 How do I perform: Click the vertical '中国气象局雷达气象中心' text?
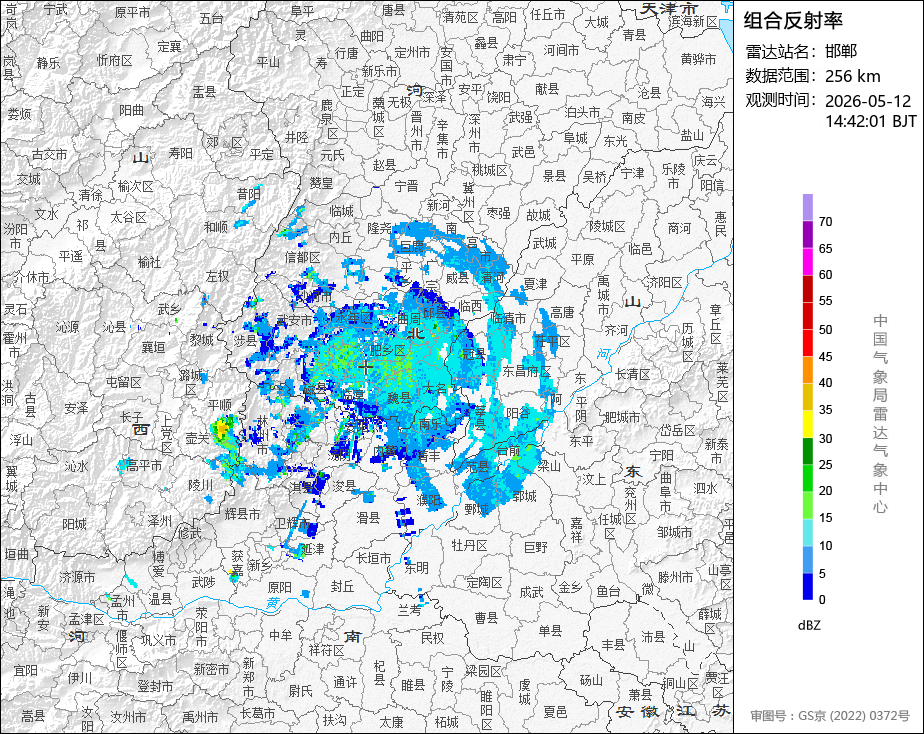880,414
